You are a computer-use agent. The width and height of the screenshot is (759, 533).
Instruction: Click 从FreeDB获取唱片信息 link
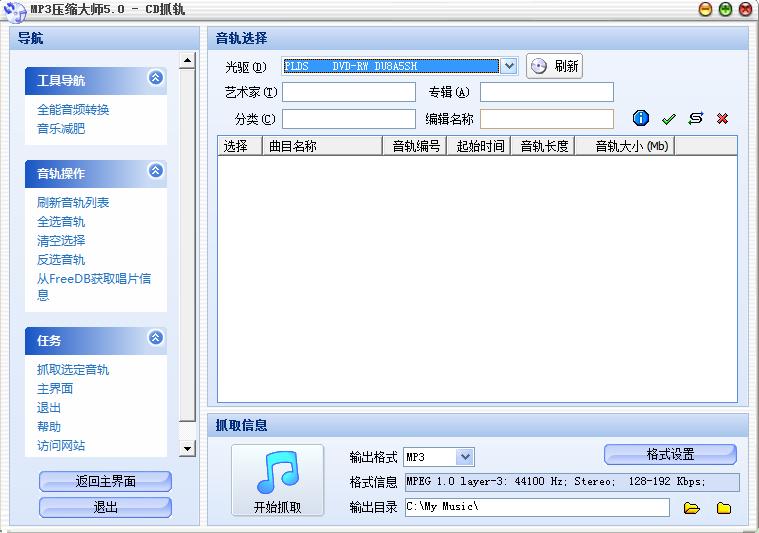[94, 287]
